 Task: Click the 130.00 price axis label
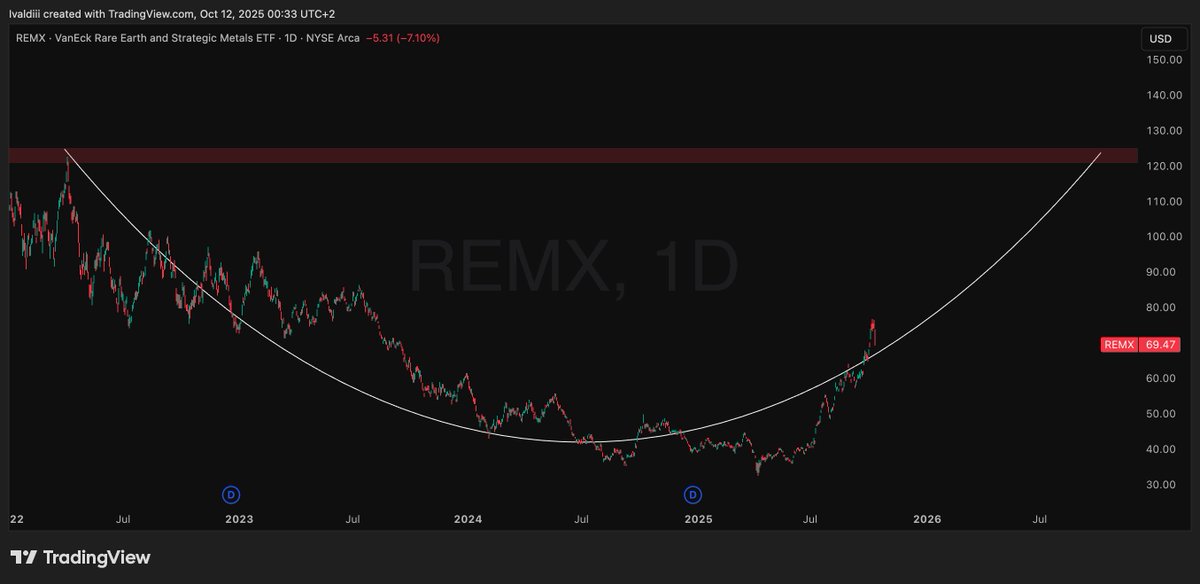tap(1164, 131)
